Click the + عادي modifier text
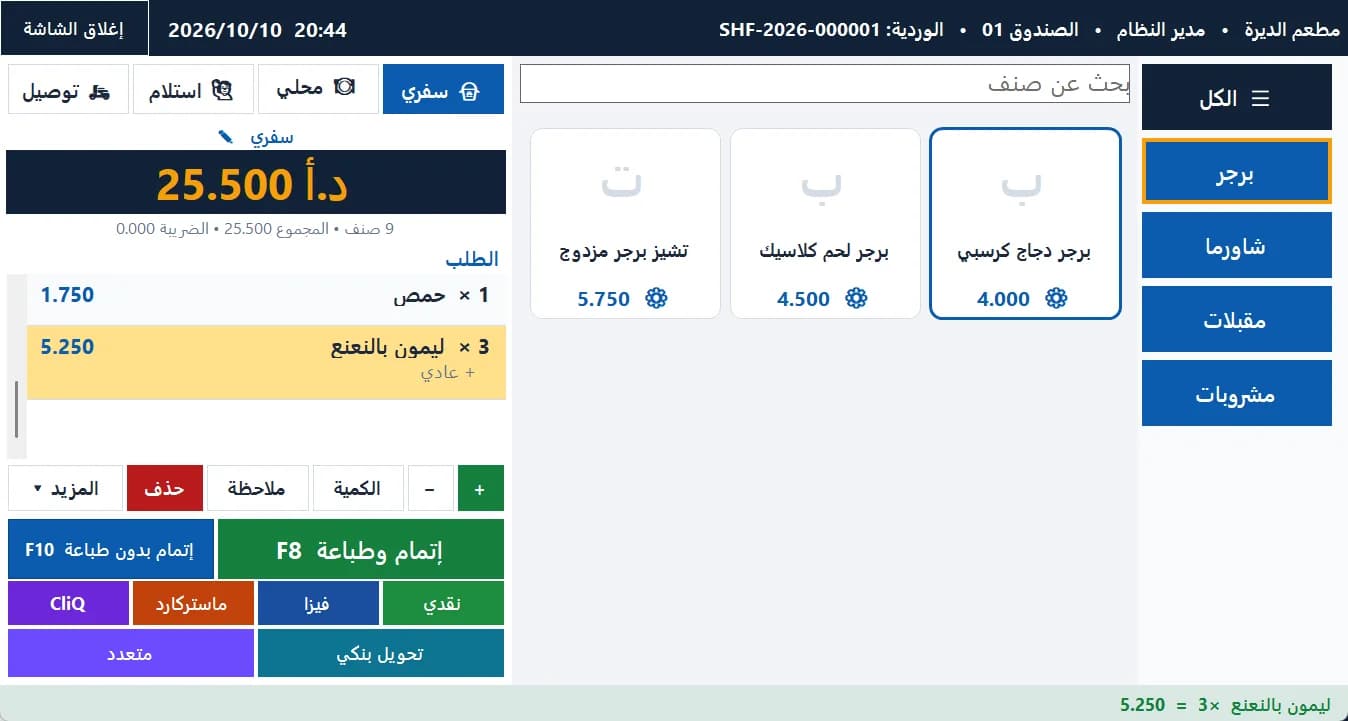This screenshot has height=721, width=1348. (x=447, y=372)
